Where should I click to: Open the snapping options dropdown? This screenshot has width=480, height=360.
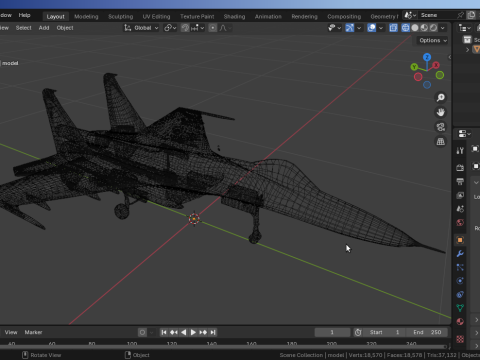pyautogui.click(x=198, y=28)
